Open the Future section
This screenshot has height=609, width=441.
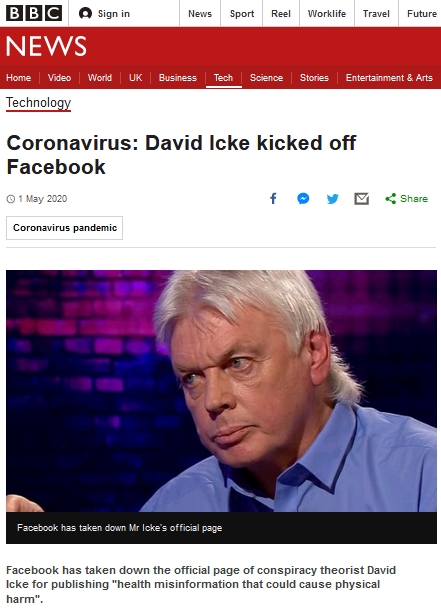[x=422, y=14]
